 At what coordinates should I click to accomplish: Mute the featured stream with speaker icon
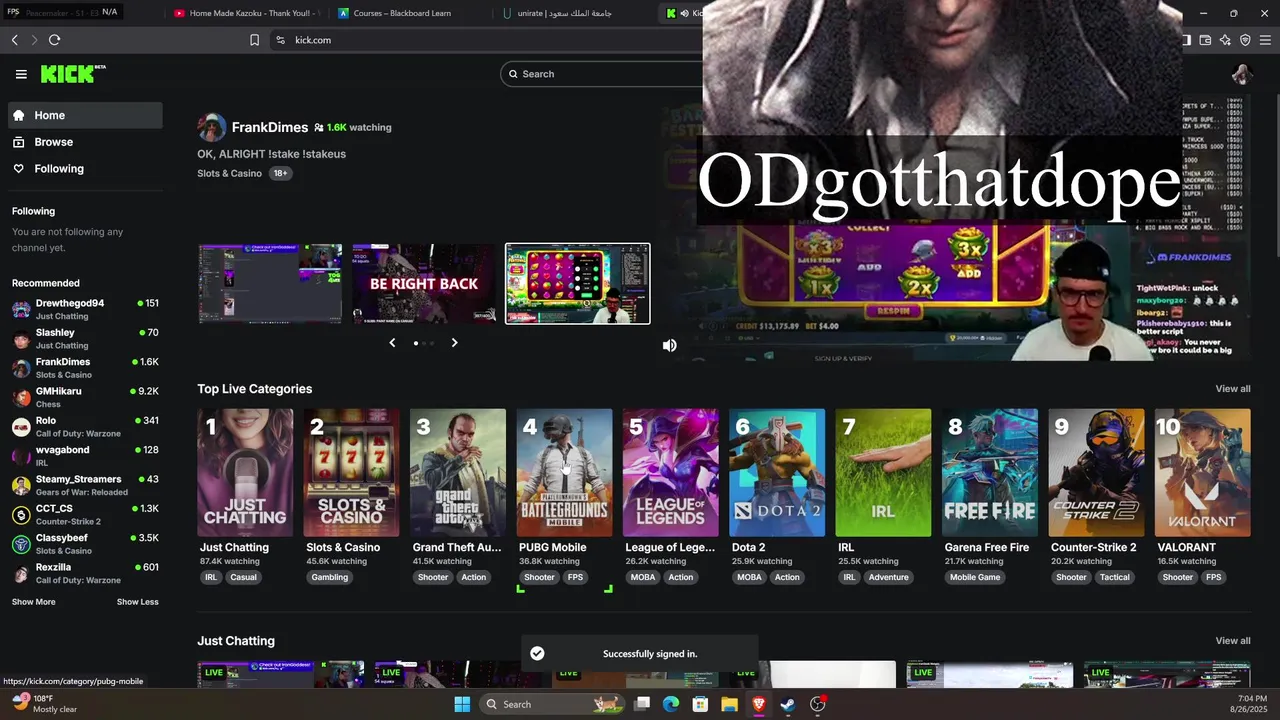click(669, 345)
